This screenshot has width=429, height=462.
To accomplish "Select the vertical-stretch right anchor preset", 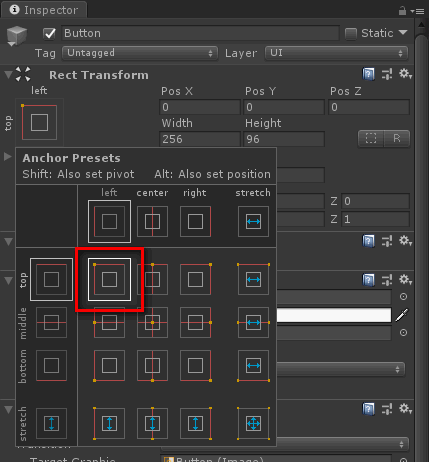I will (x=195, y=423).
